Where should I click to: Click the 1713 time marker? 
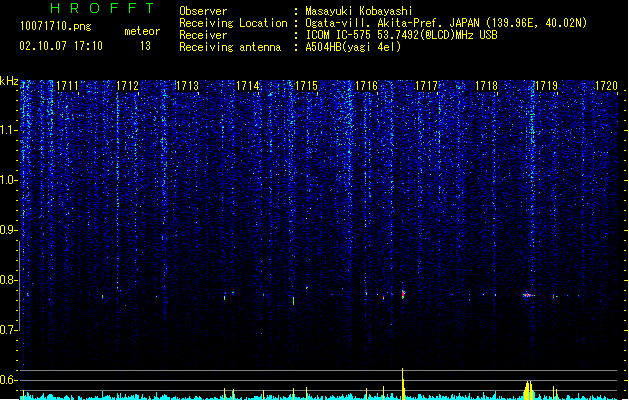pos(187,86)
